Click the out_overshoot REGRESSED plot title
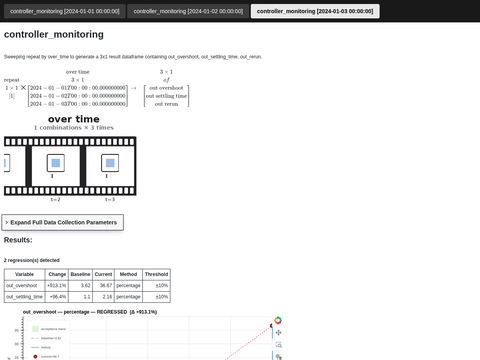The width and height of the screenshot is (480, 360). pyautogui.click(x=90, y=312)
